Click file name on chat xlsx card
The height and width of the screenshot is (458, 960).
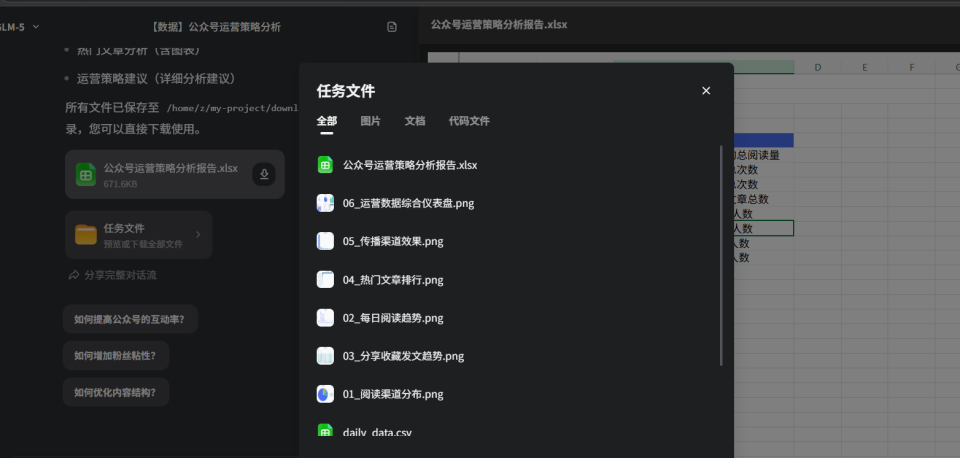[171, 168]
